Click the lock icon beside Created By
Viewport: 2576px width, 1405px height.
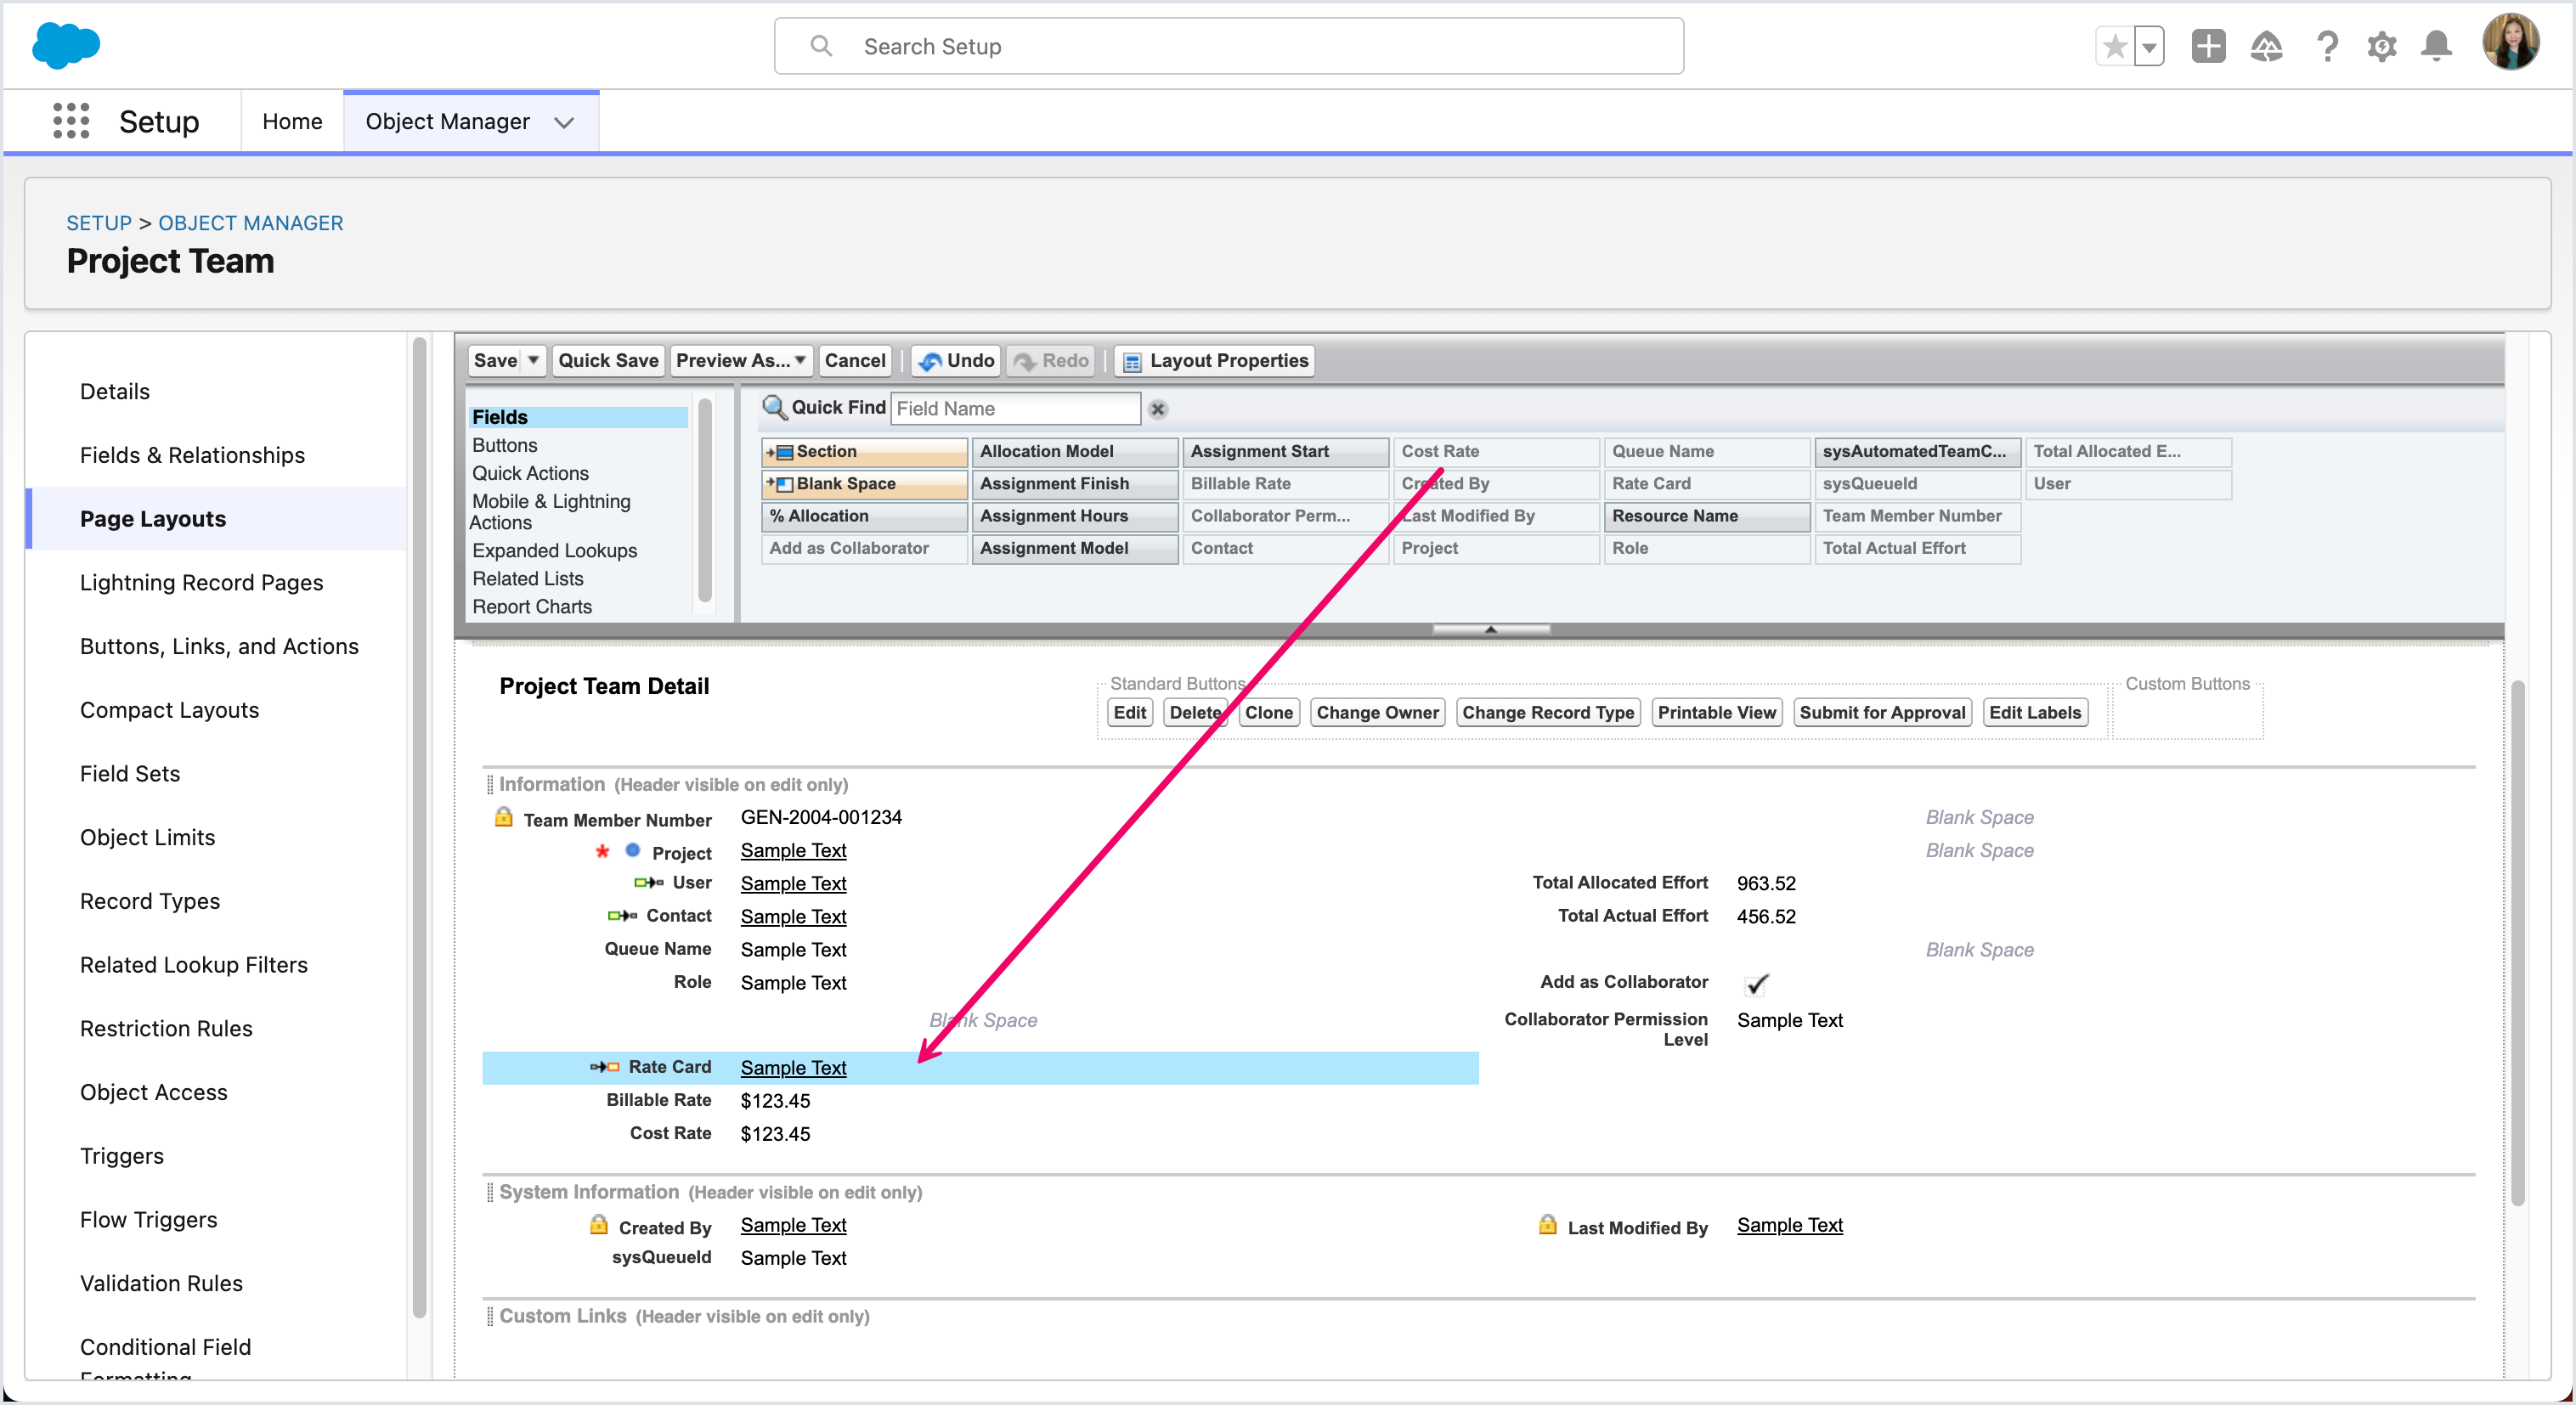[599, 1225]
